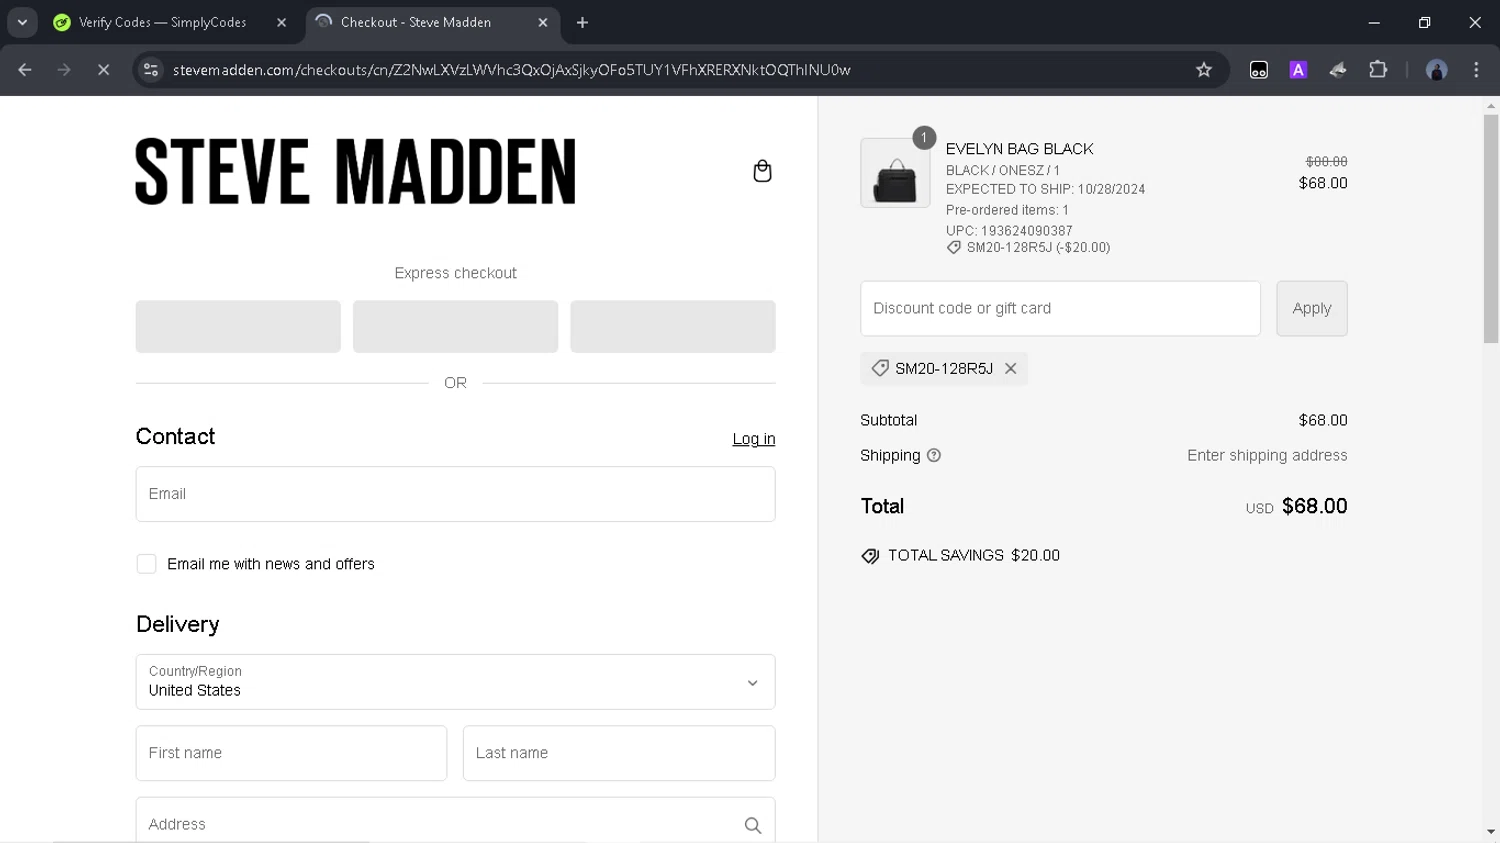
Task: Open a new browser tab
Action: (583, 22)
